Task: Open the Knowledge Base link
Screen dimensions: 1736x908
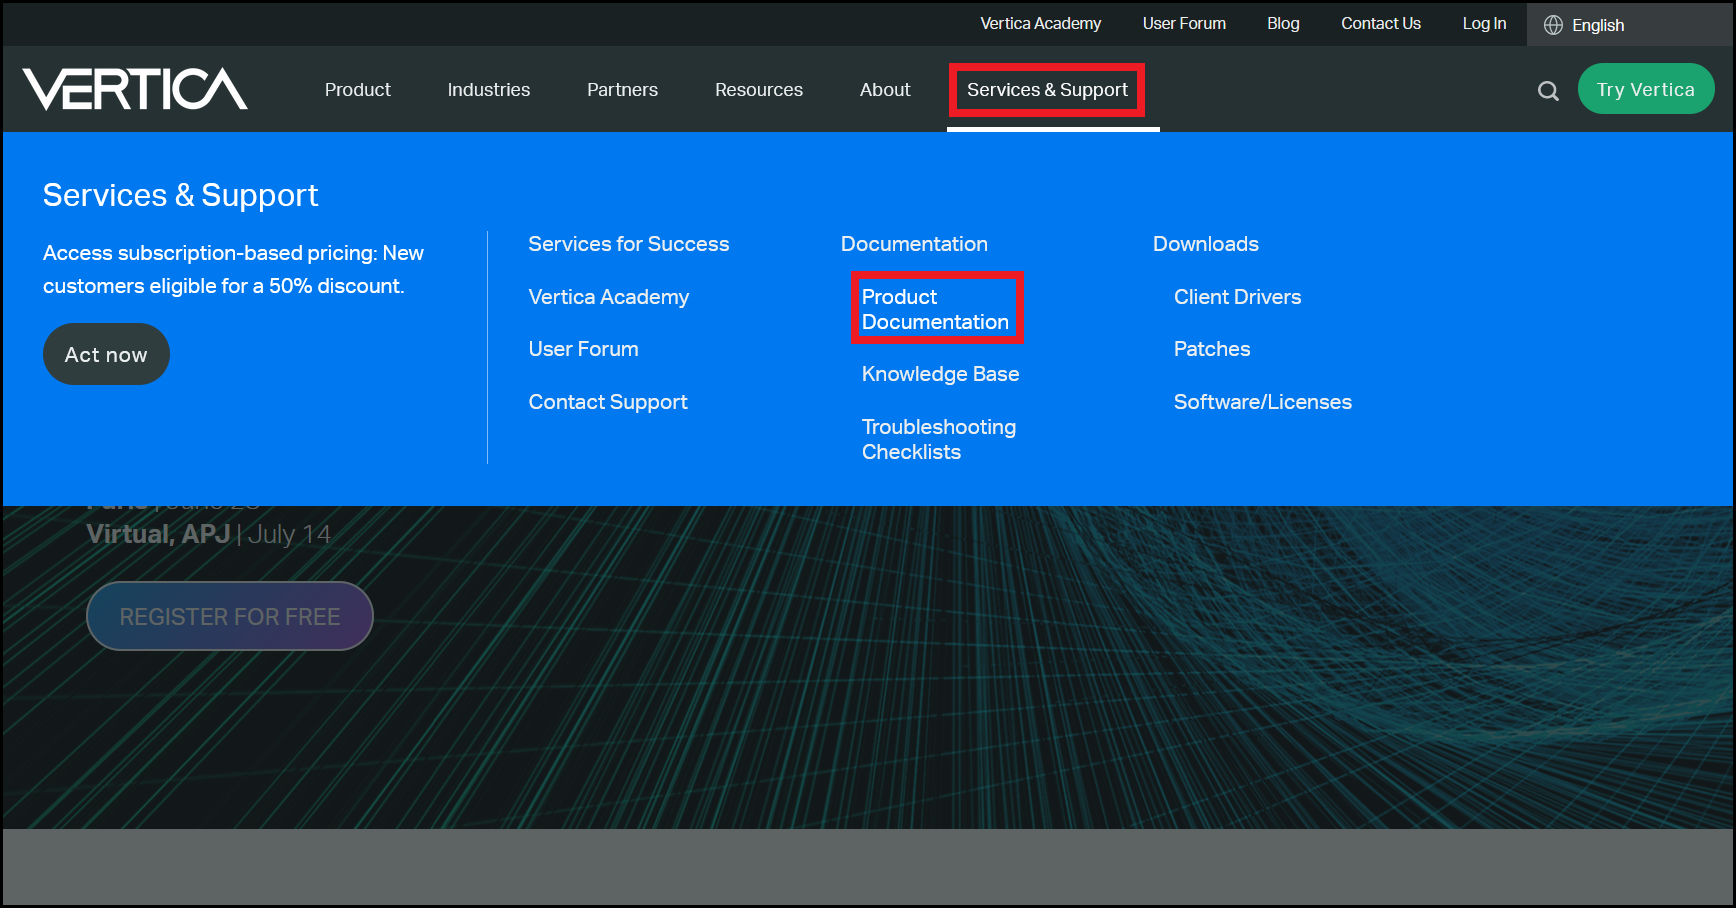Action: tap(941, 374)
